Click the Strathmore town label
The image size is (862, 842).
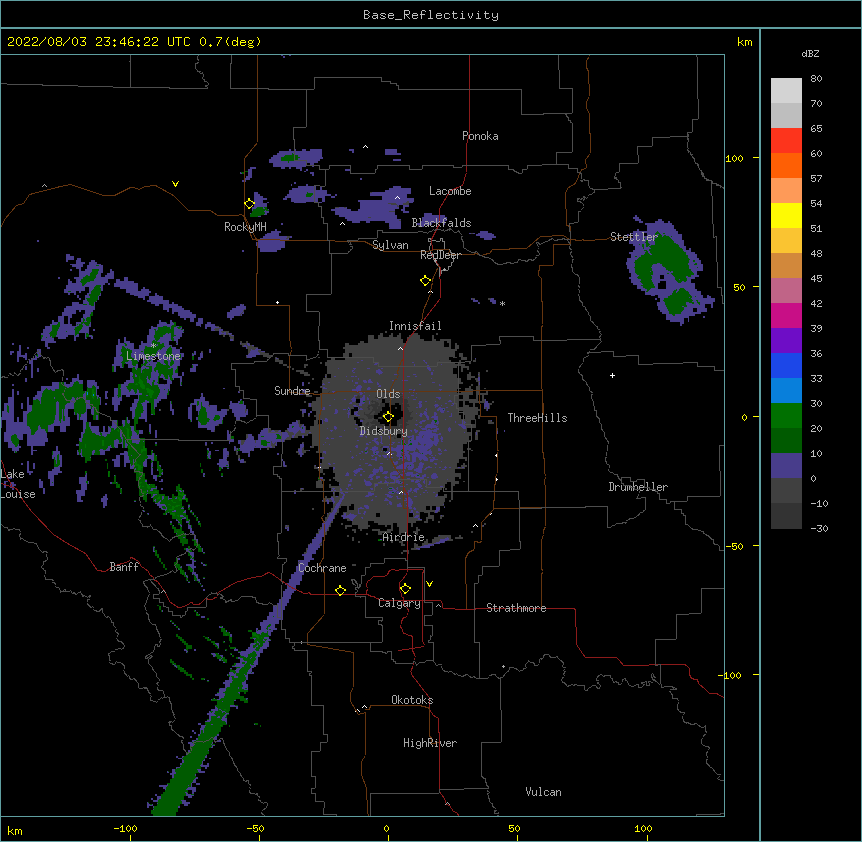click(516, 608)
